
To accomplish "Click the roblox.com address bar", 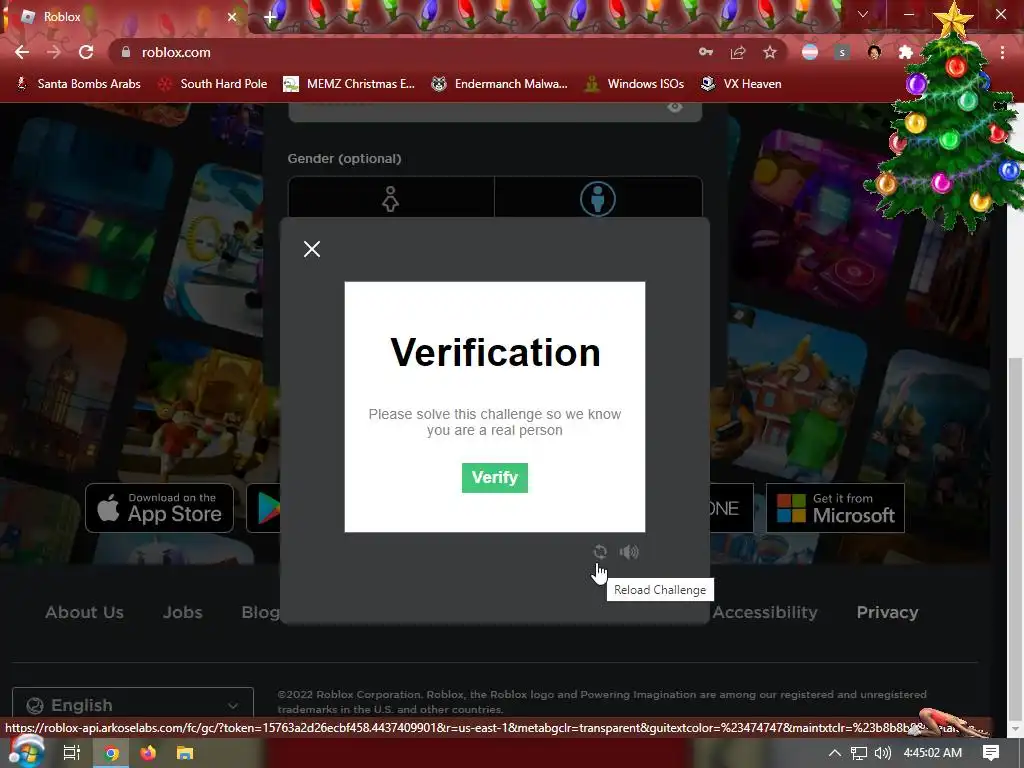I will (x=405, y=52).
